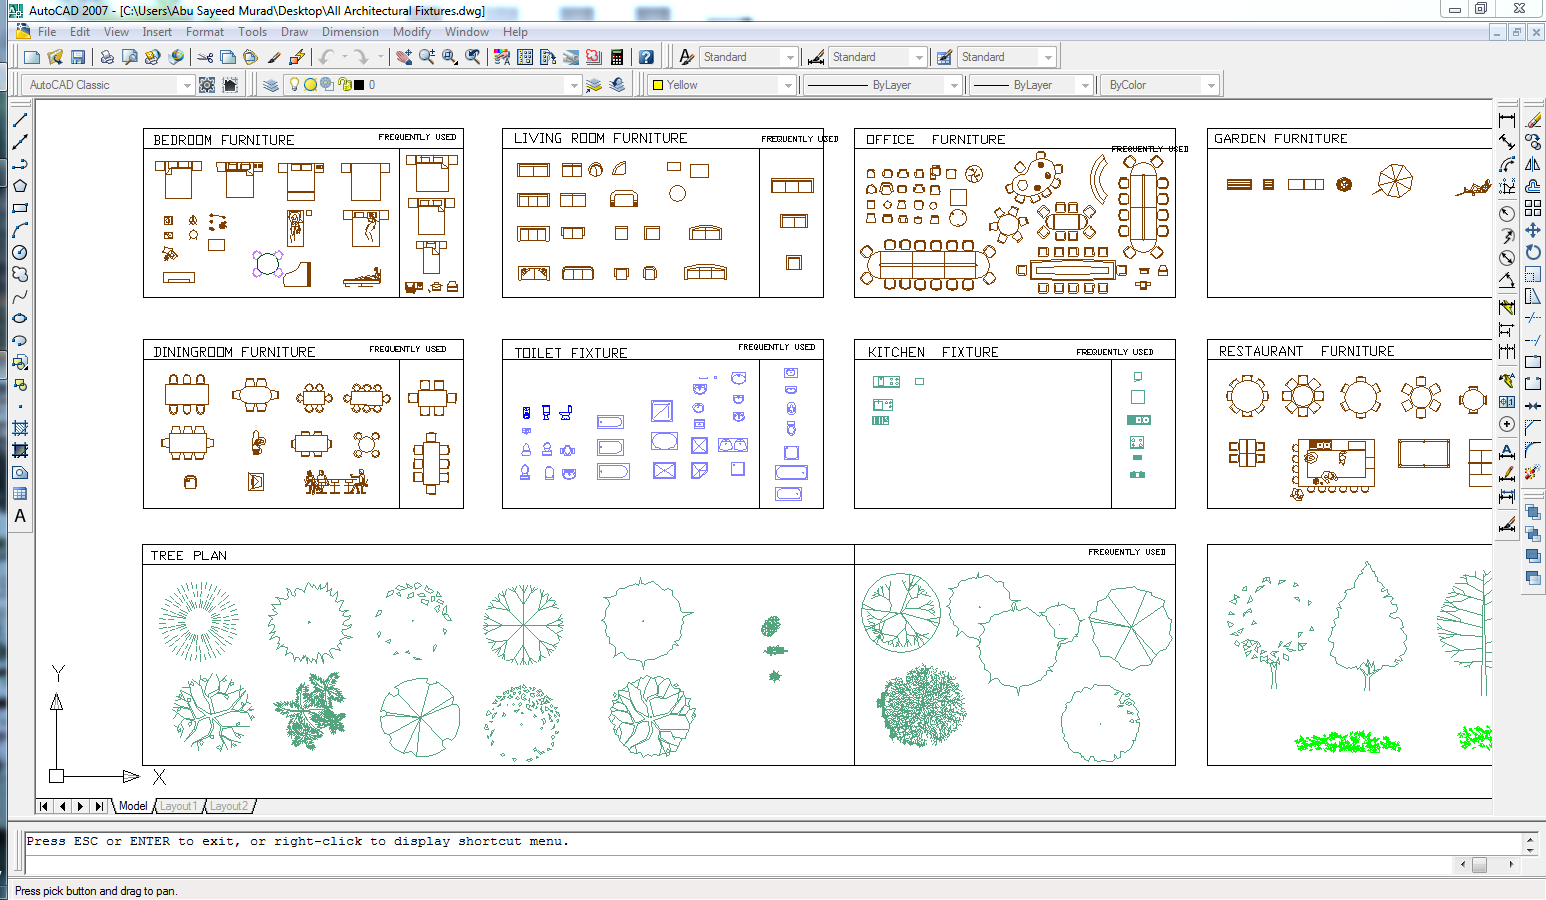This screenshot has height=900, width=1546.
Task: Select the Move modify tool
Action: [x=1533, y=230]
